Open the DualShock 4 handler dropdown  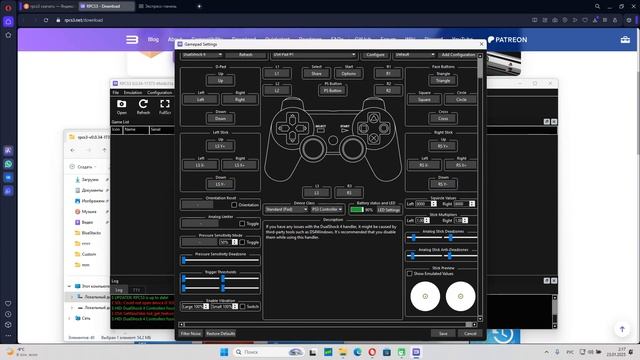coord(202,54)
